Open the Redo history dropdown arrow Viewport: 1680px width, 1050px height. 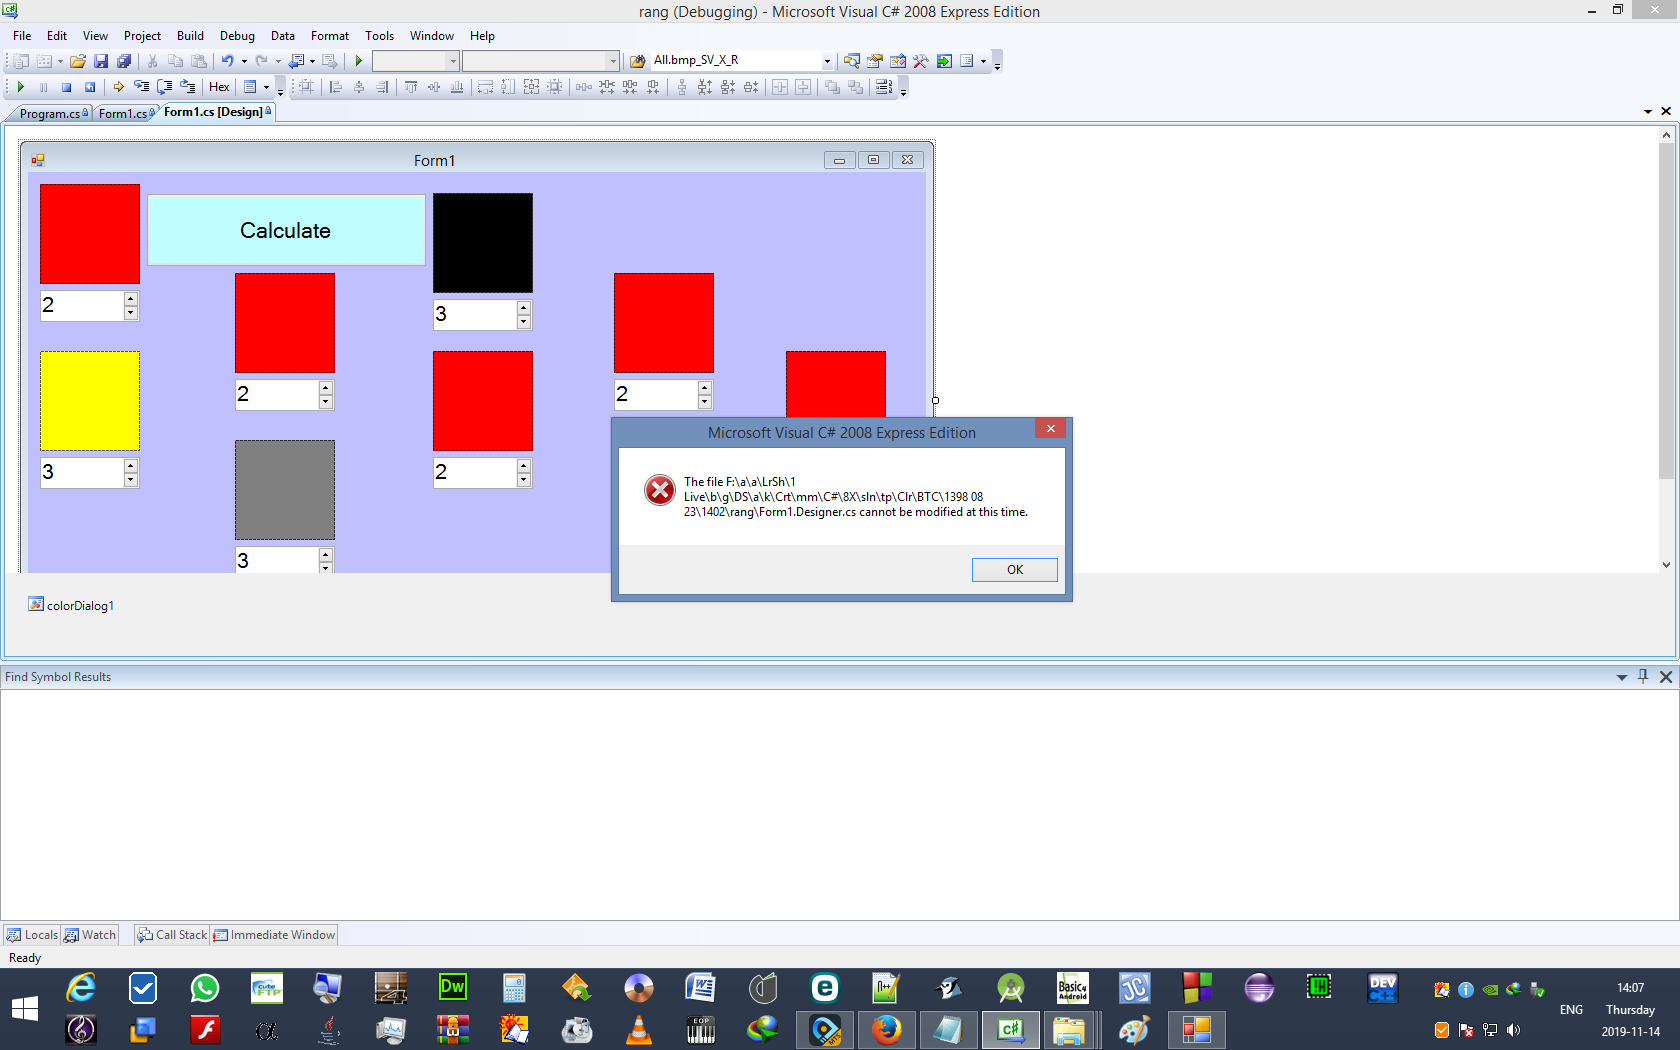coord(278,61)
